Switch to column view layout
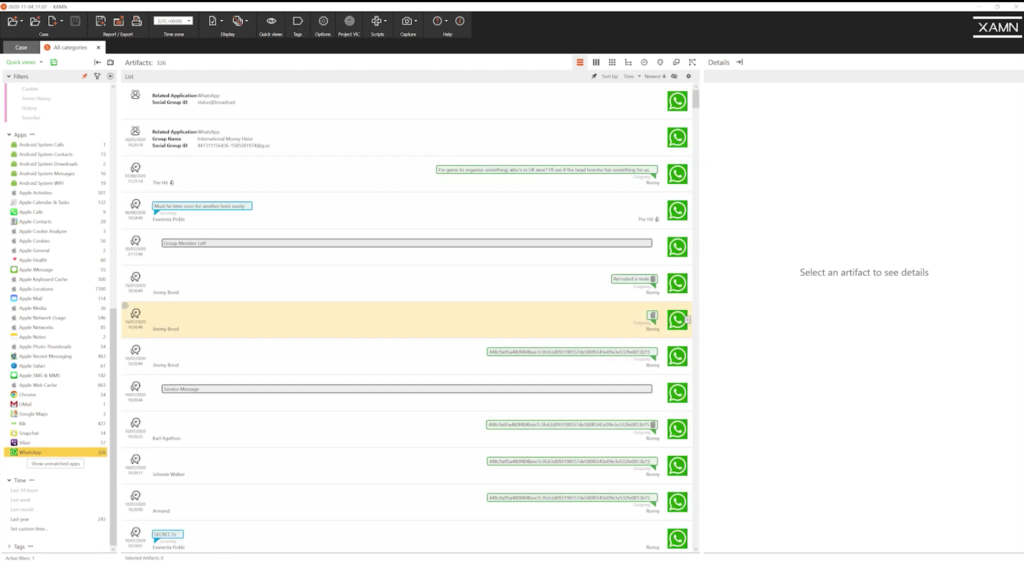1024x561 pixels. [596, 63]
